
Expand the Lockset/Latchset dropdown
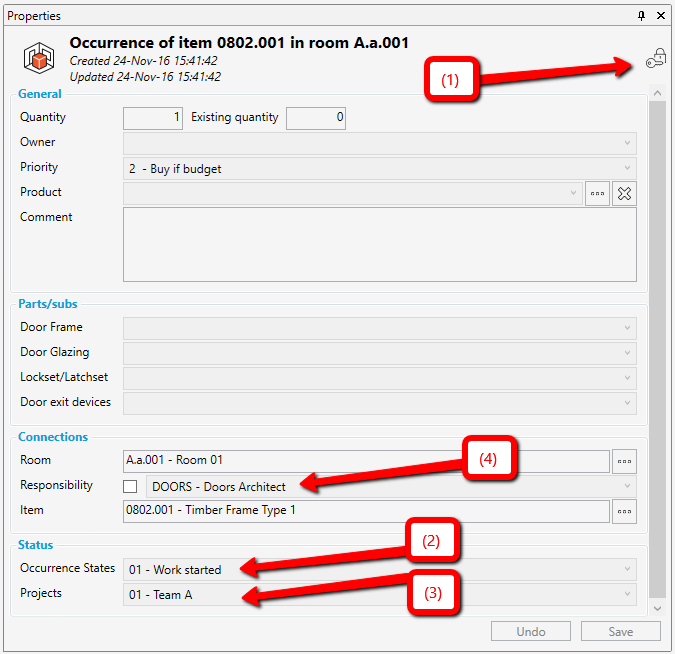[x=380, y=378]
